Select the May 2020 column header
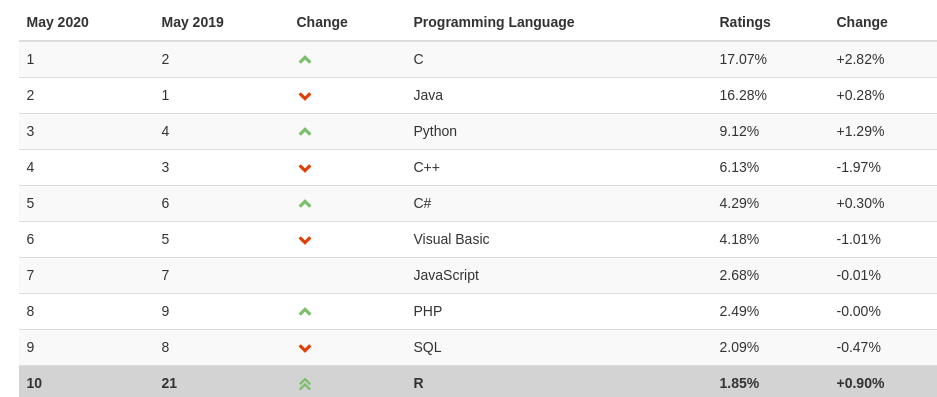 coord(57,22)
